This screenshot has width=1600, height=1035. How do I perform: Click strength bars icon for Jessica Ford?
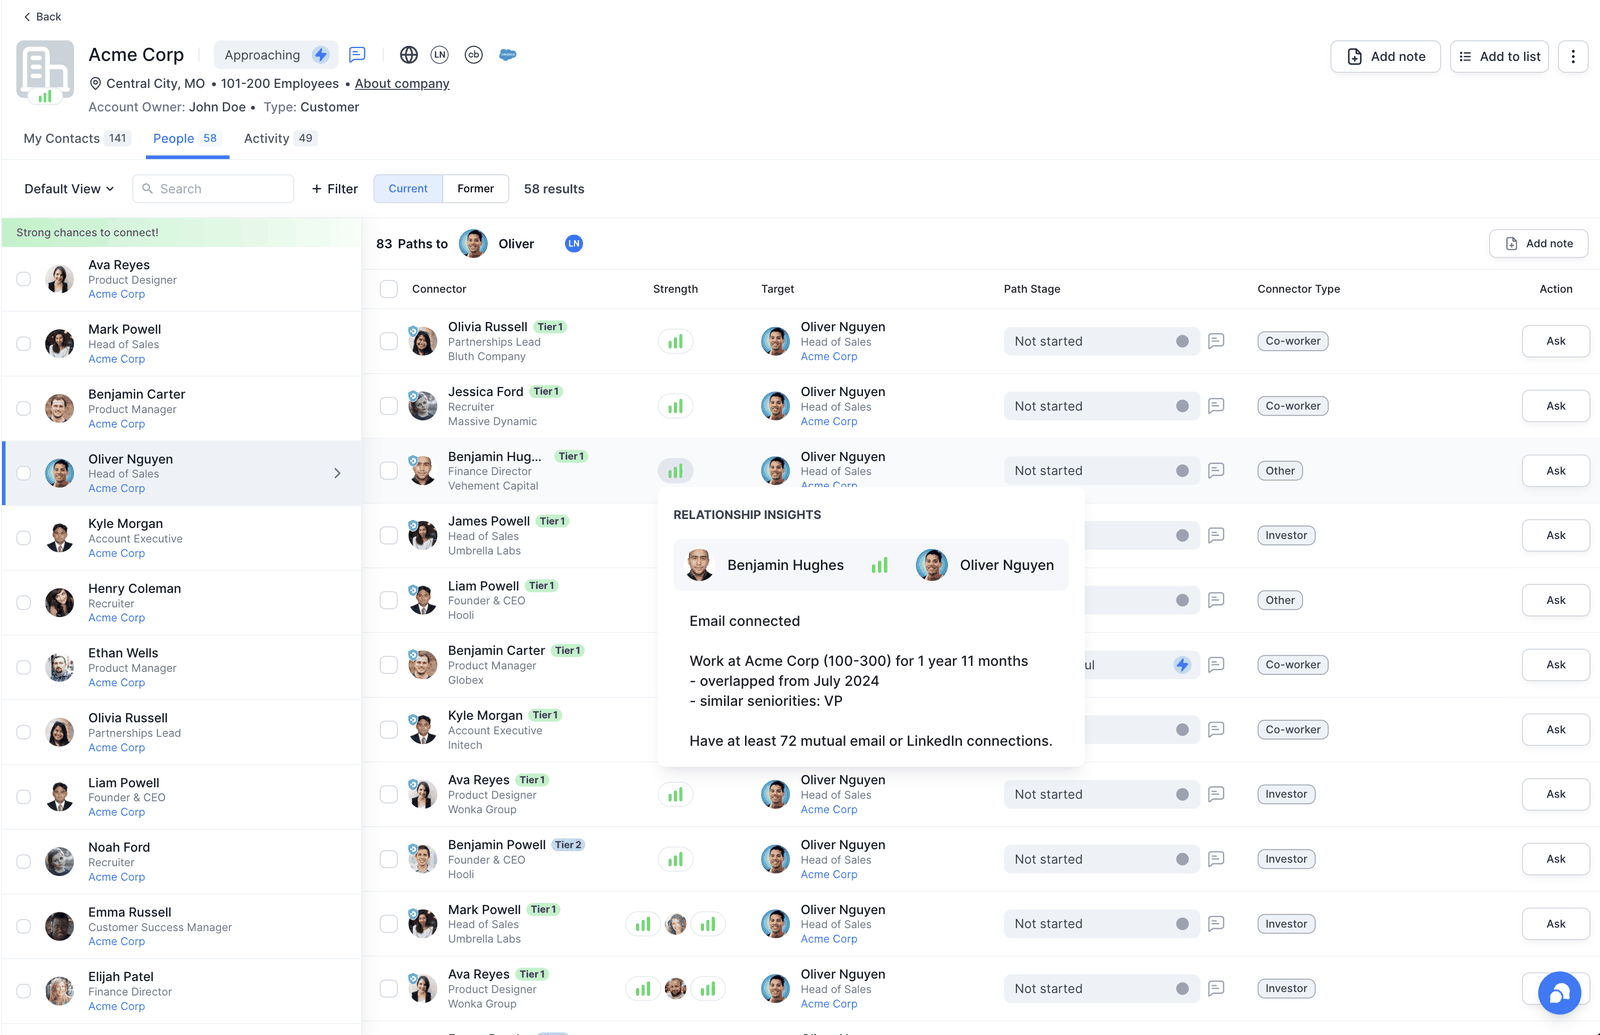pyautogui.click(x=676, y=406)
